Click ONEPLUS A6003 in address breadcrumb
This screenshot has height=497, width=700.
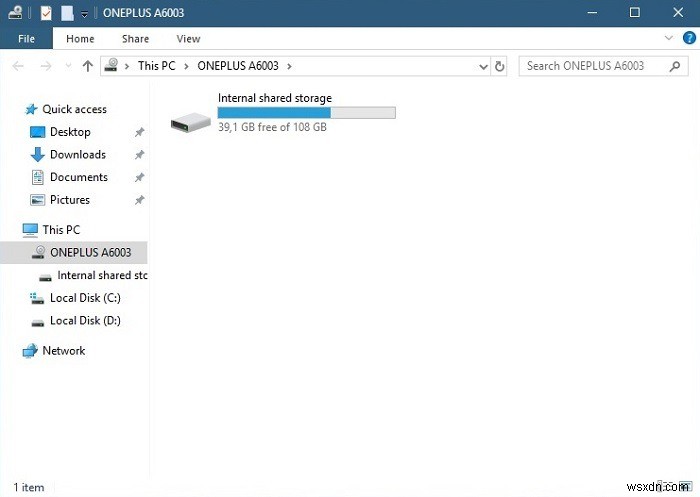click(x=238, y=66)
